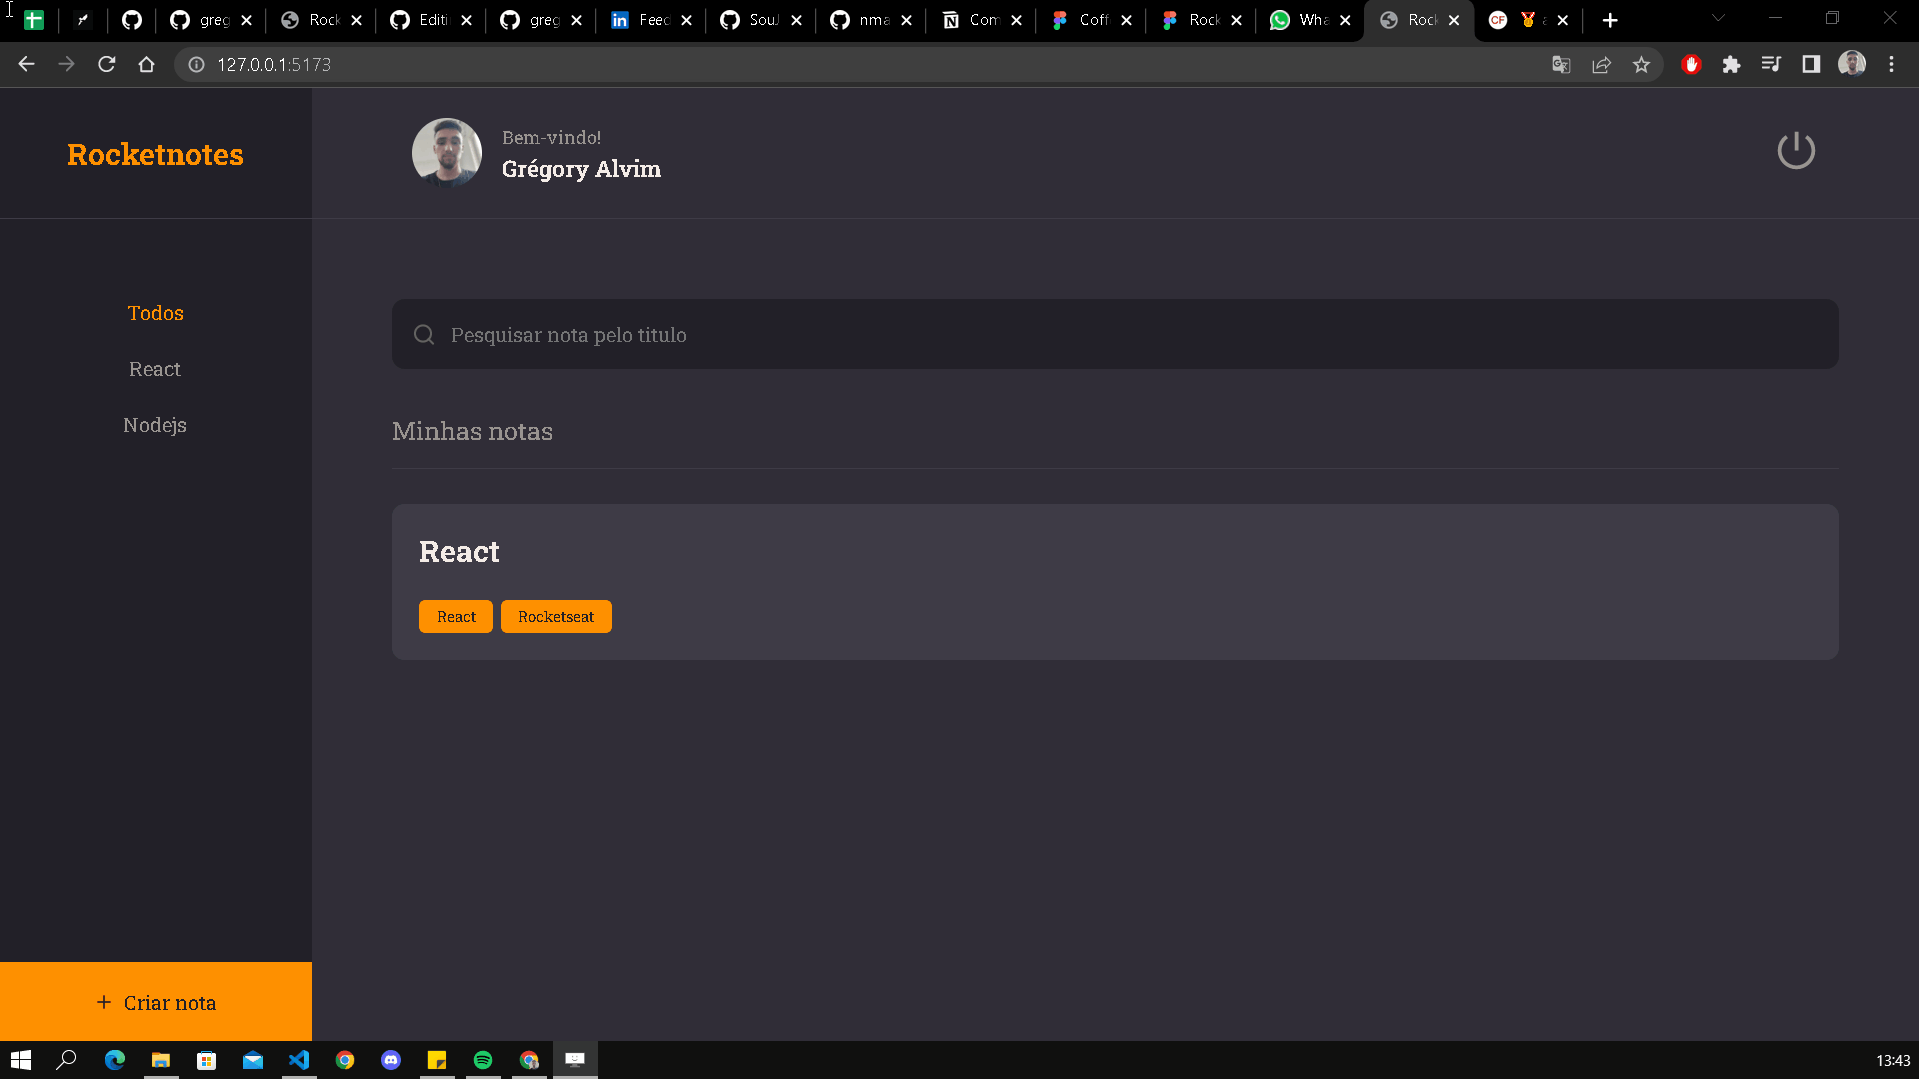The height and width of the screenshot is (1079, 1919).
Task: Click the browser home icon
Action: click(x=146, y=64)
